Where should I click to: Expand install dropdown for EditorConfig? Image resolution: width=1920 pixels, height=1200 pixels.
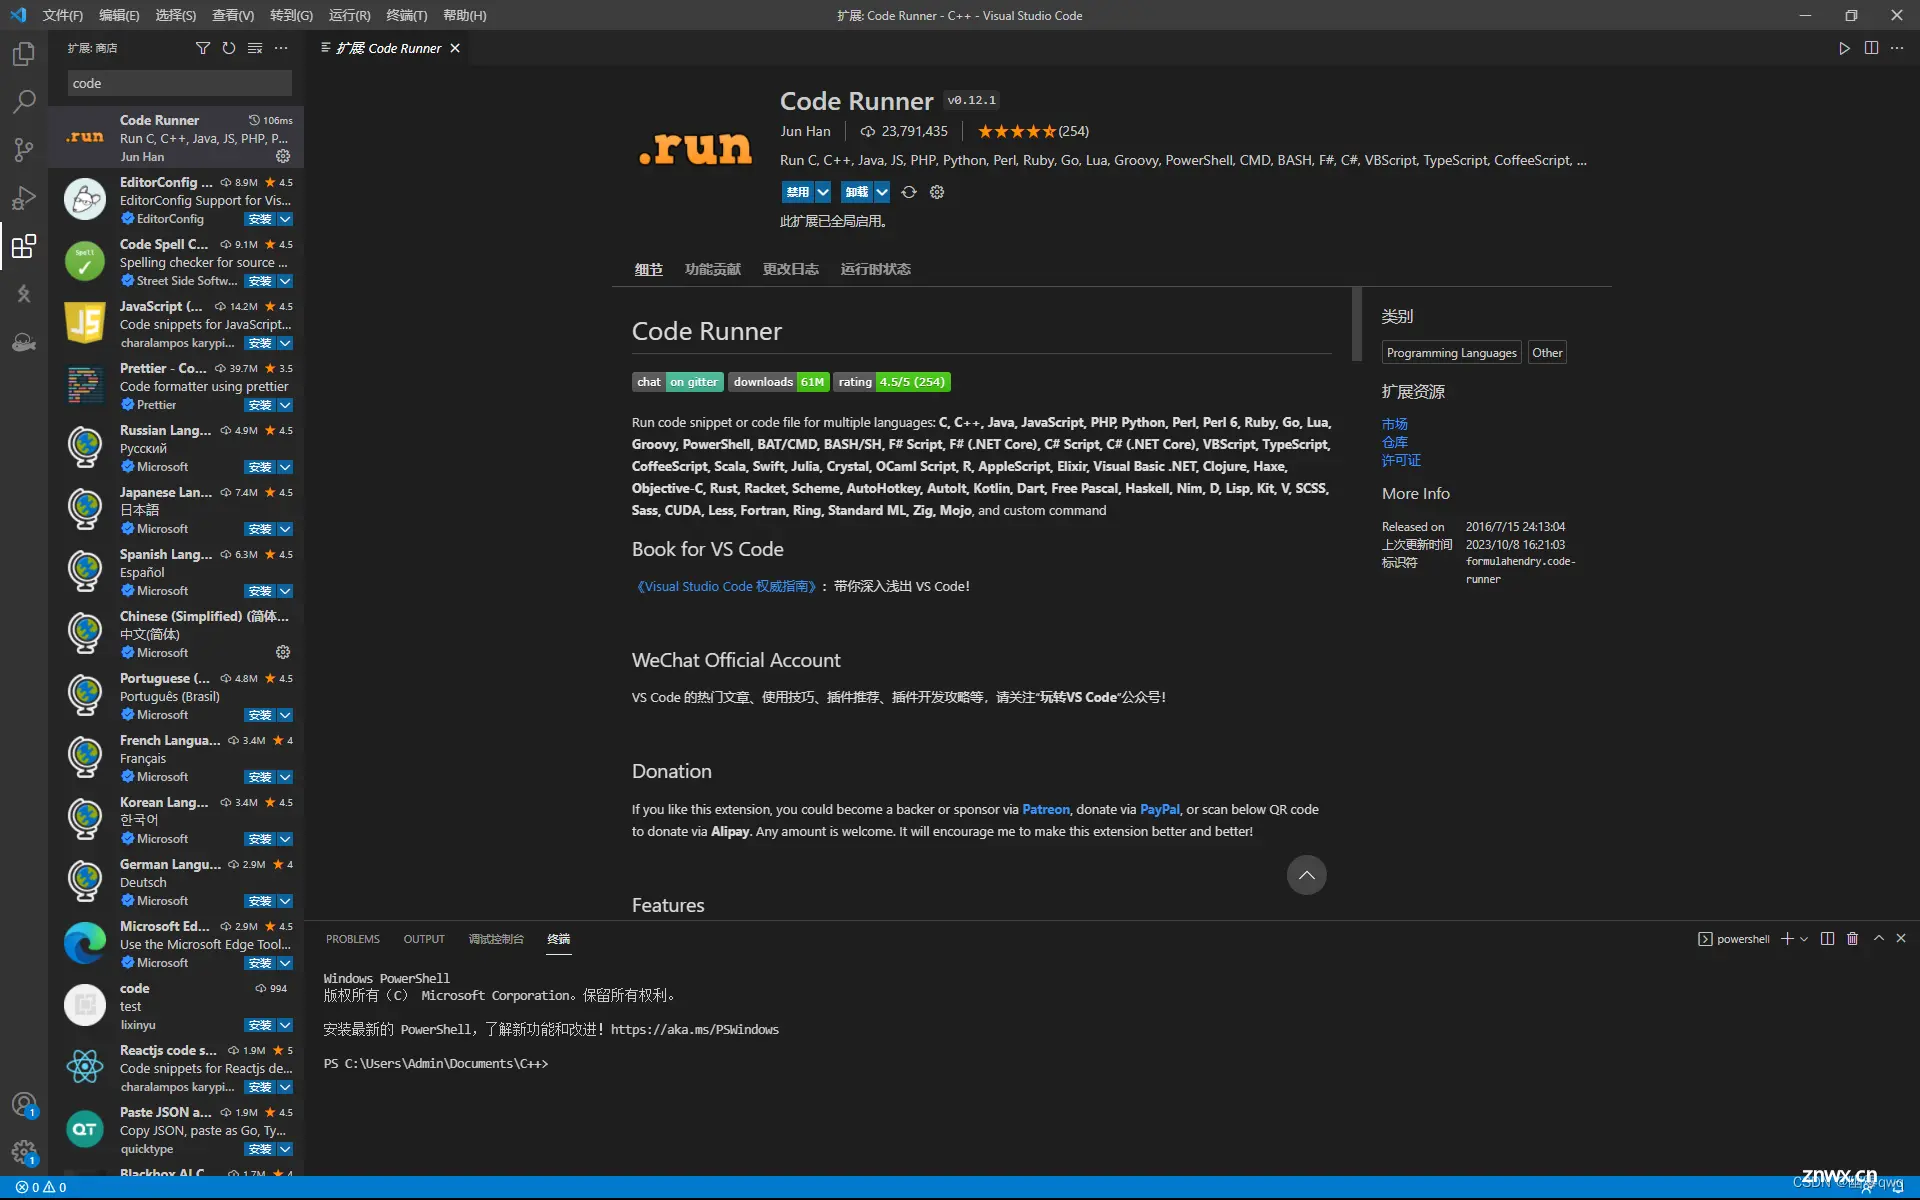285,219
